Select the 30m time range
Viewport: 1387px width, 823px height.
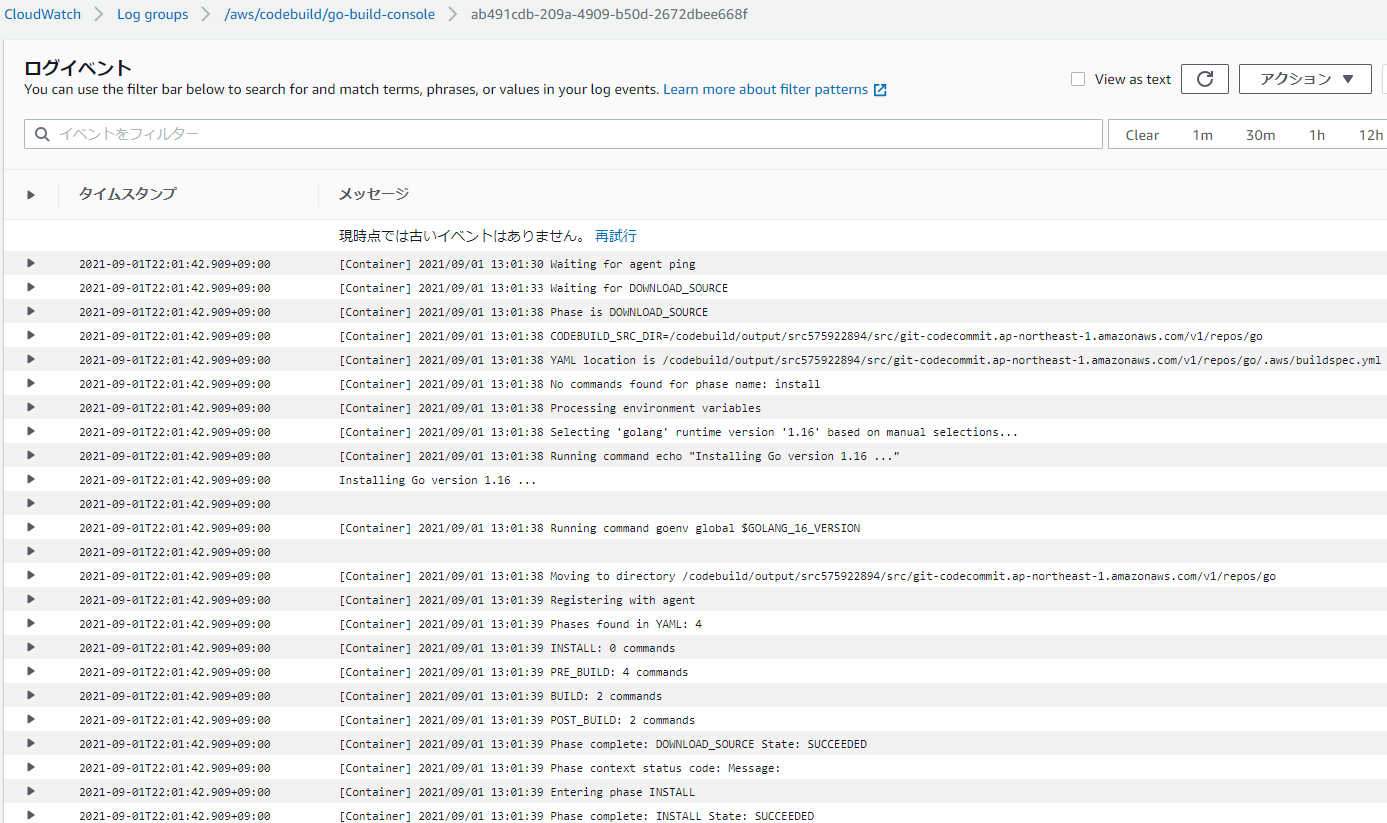[x=1260, y=135]
